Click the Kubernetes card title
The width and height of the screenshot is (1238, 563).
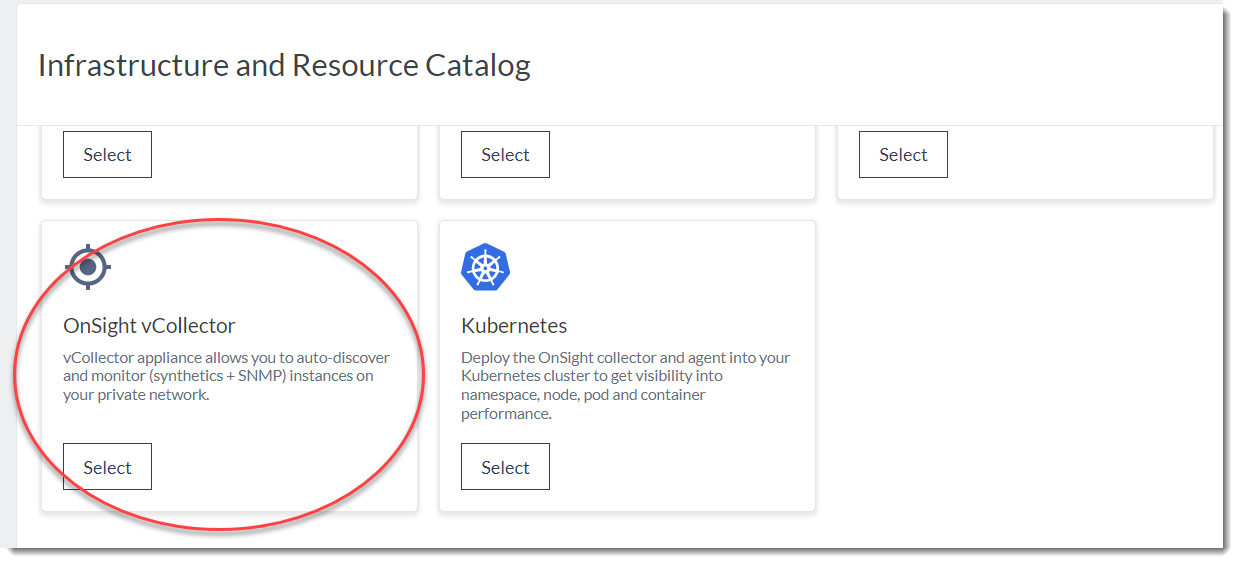(514, 326)
